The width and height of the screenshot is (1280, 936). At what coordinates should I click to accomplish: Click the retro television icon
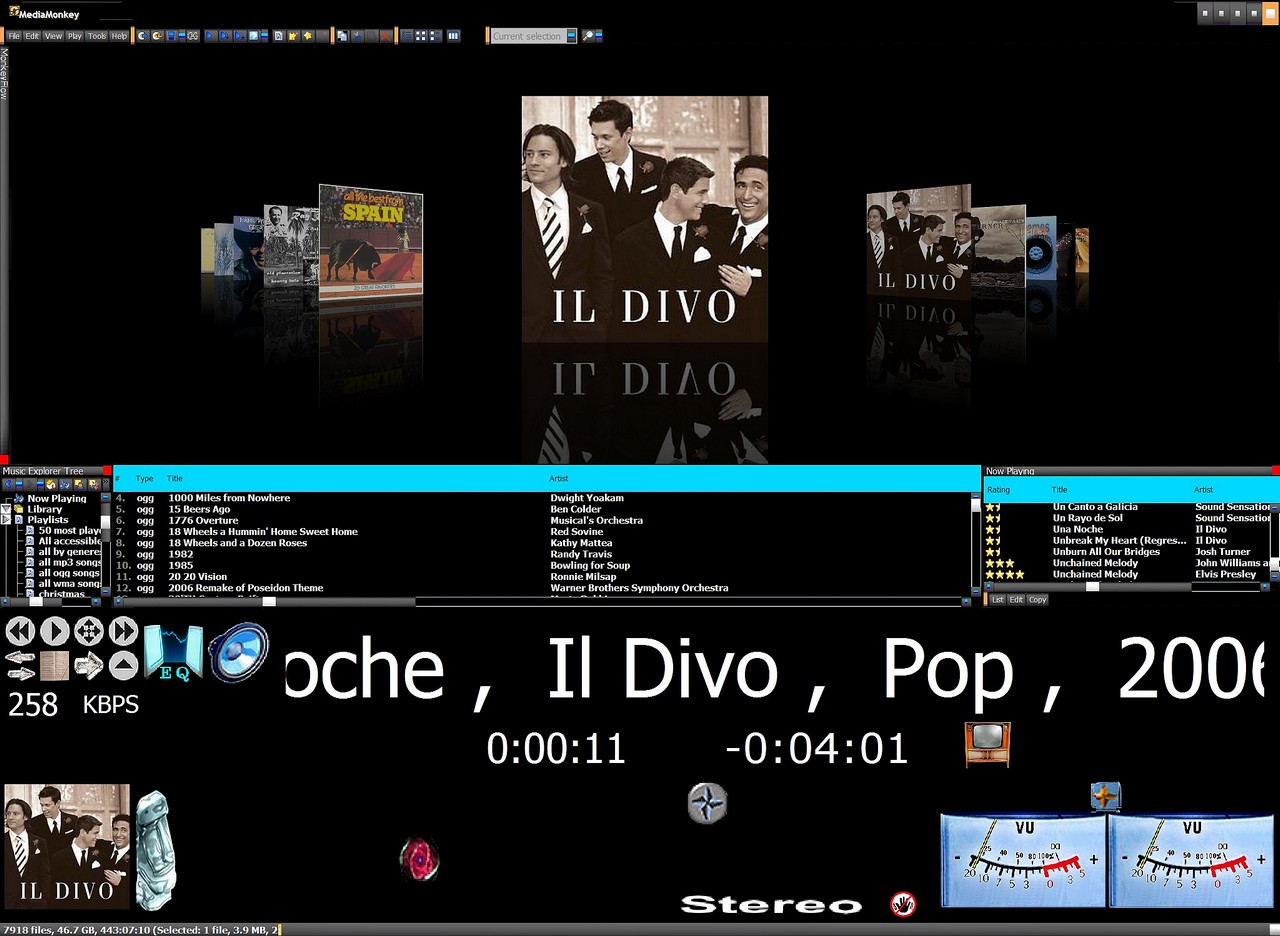[987, 744]
